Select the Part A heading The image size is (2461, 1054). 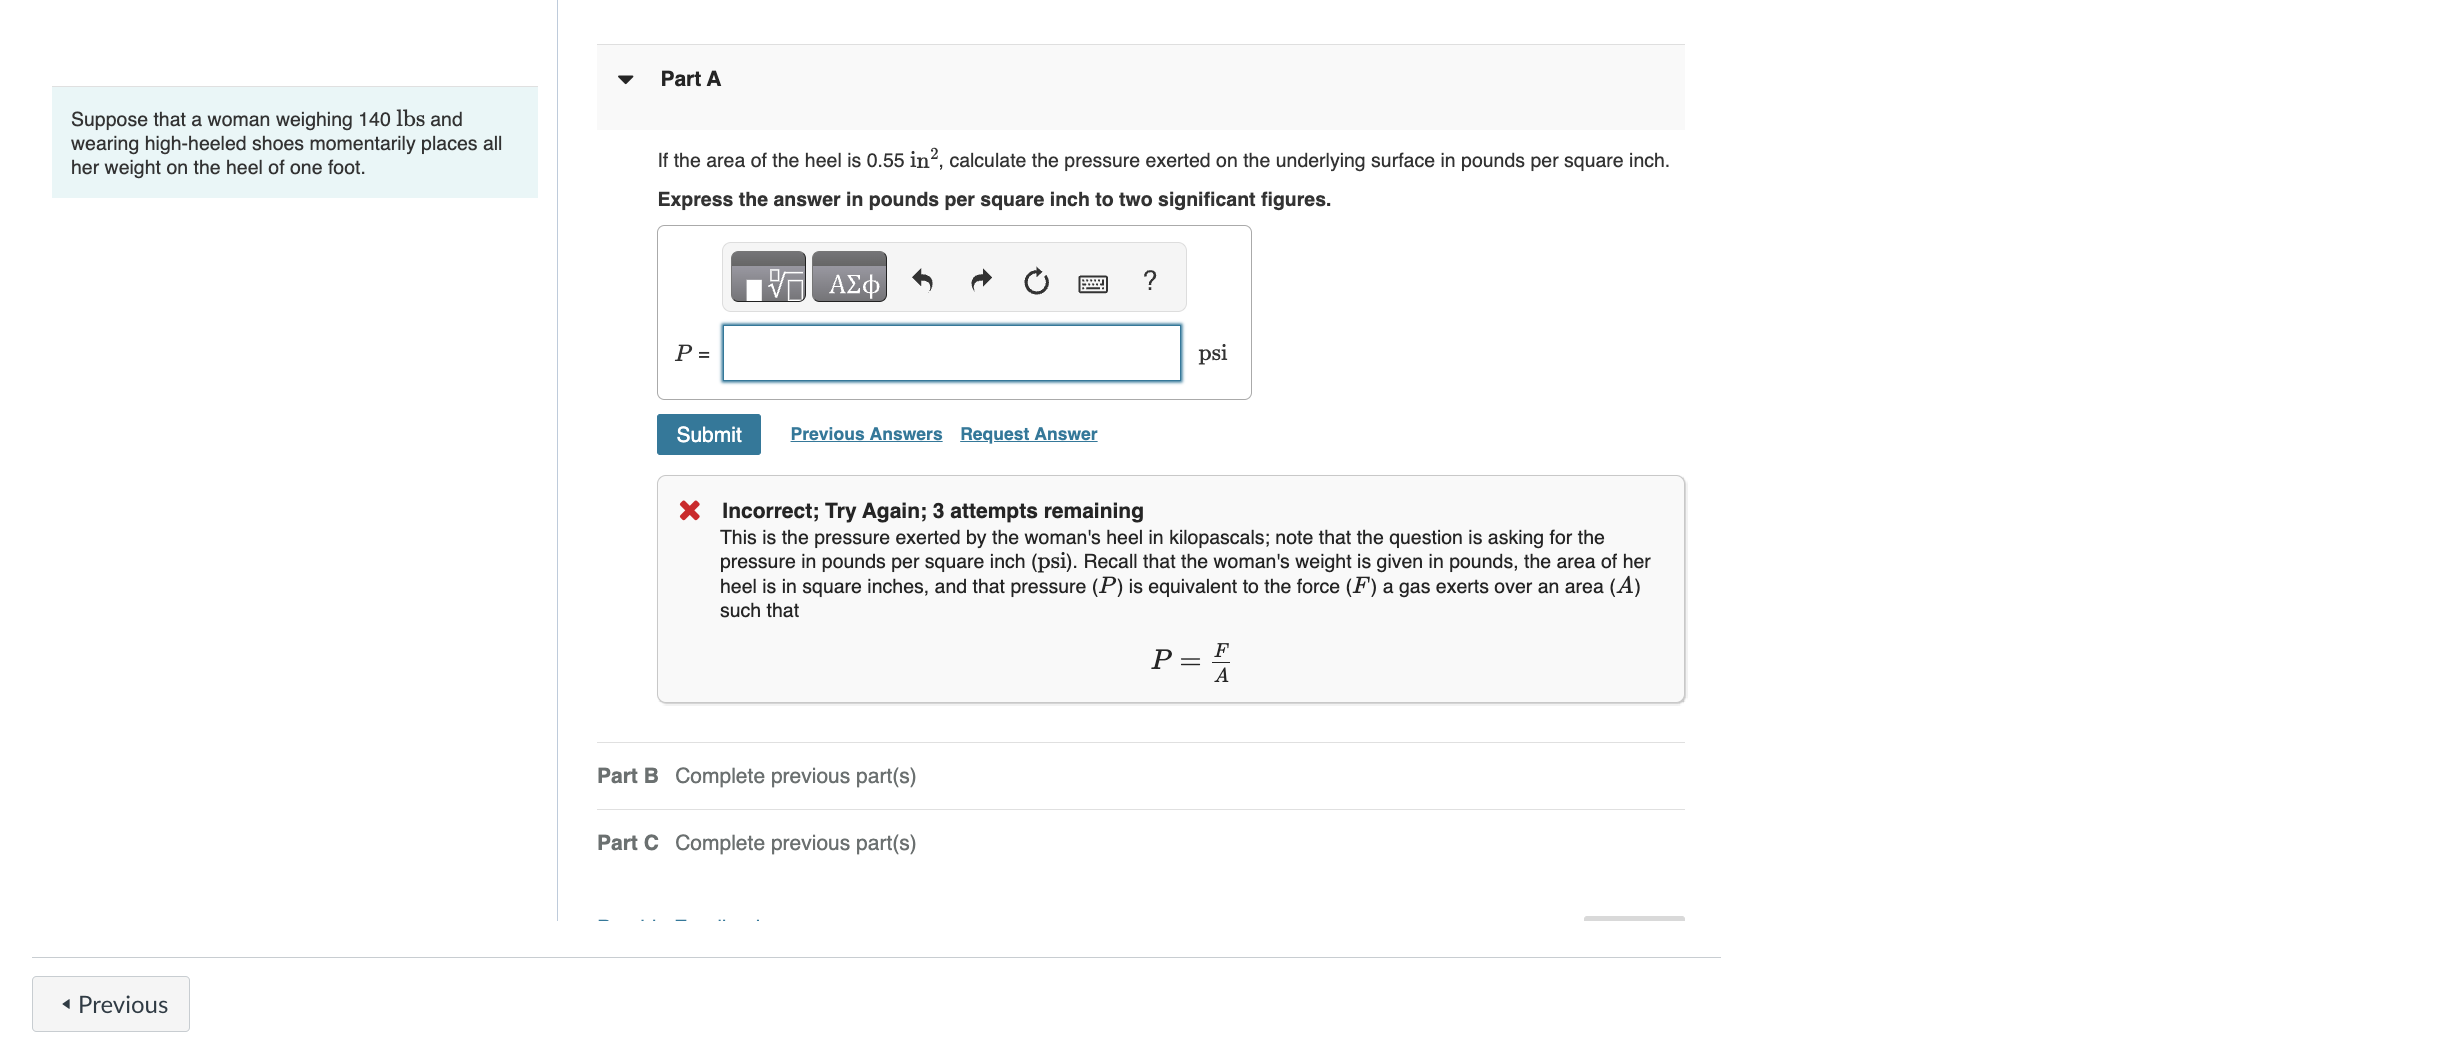690,78
